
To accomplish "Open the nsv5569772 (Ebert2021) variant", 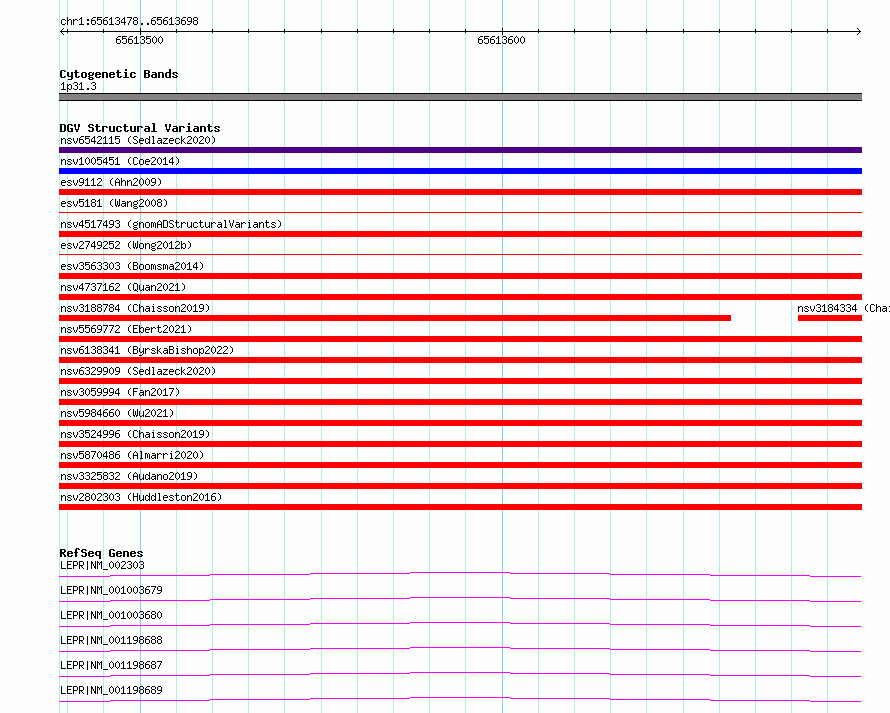I will click(x=460, y=339).
